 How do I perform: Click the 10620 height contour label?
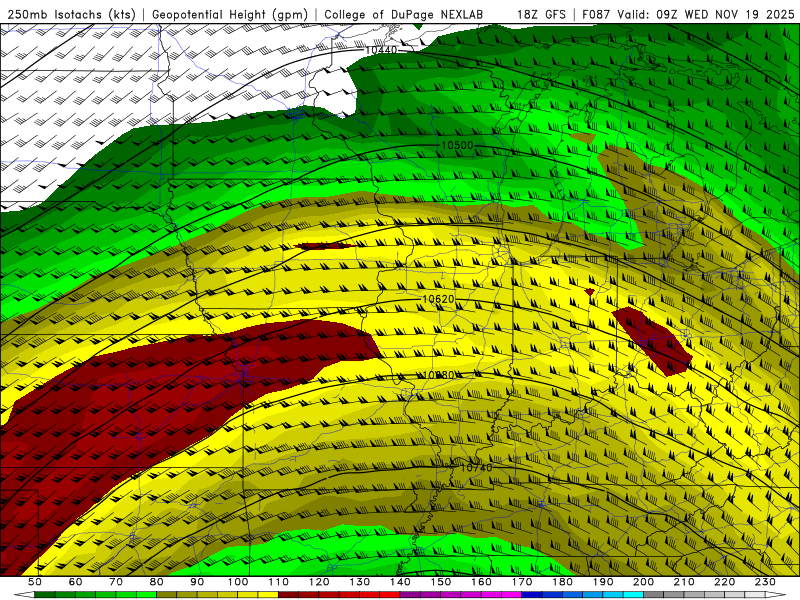(x=438, y=299)
